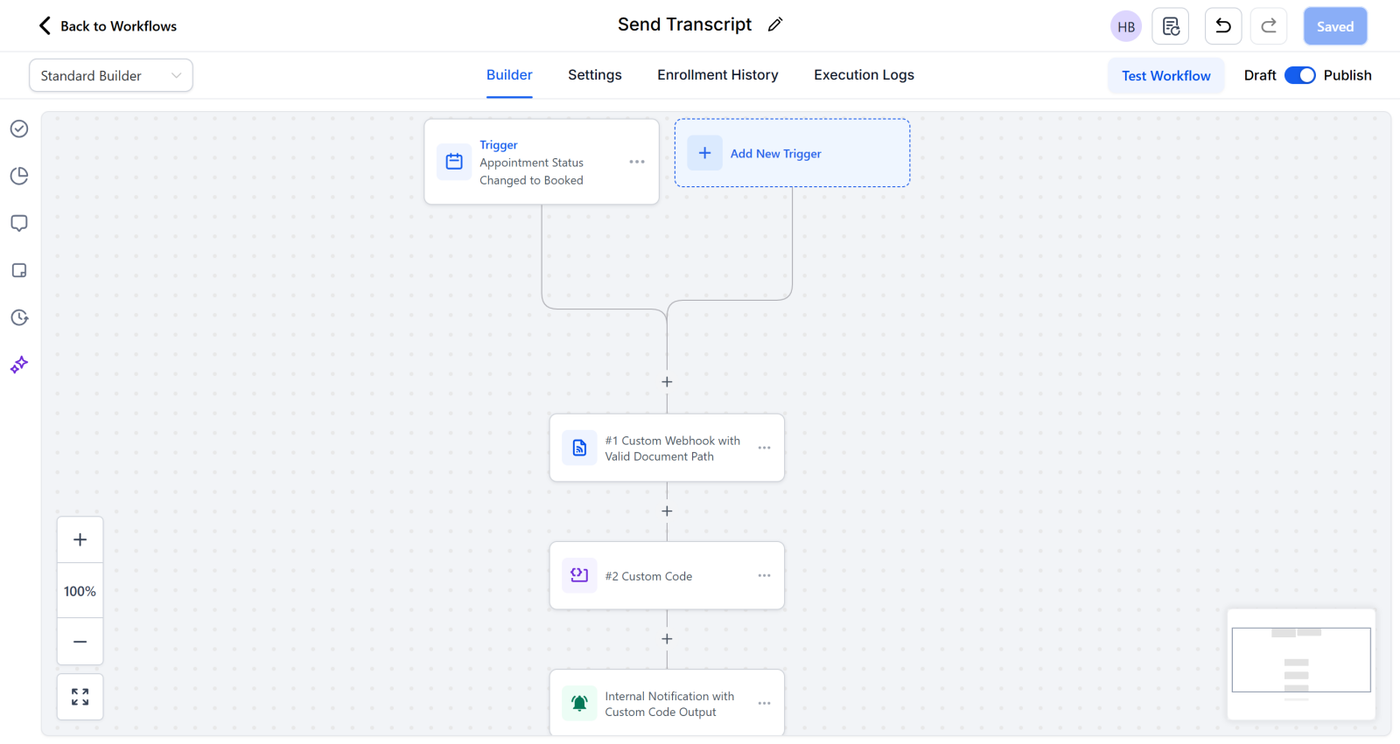Open the comment bubble icon in sidebar
The width and height of the screenshot is (1400, 744).
click(19, 223)
